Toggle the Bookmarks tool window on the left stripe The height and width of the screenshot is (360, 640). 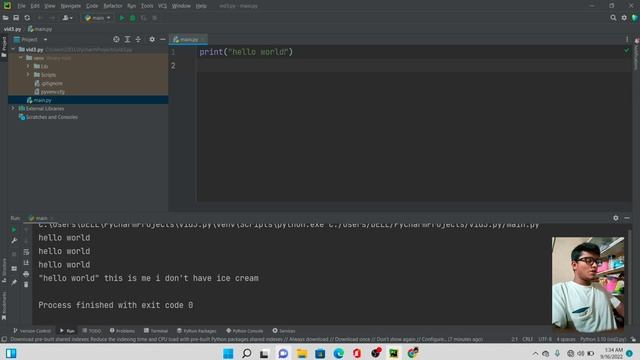[4, 306]
